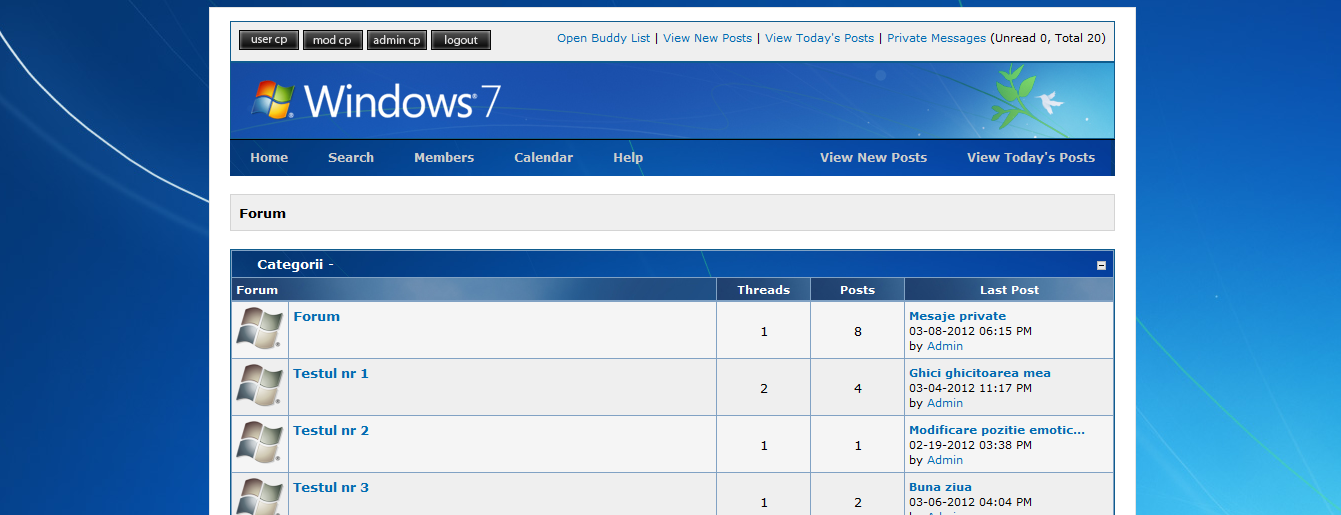Open the Members page
This screenshot has height=515, width=1341.
[x=444, y=158]
